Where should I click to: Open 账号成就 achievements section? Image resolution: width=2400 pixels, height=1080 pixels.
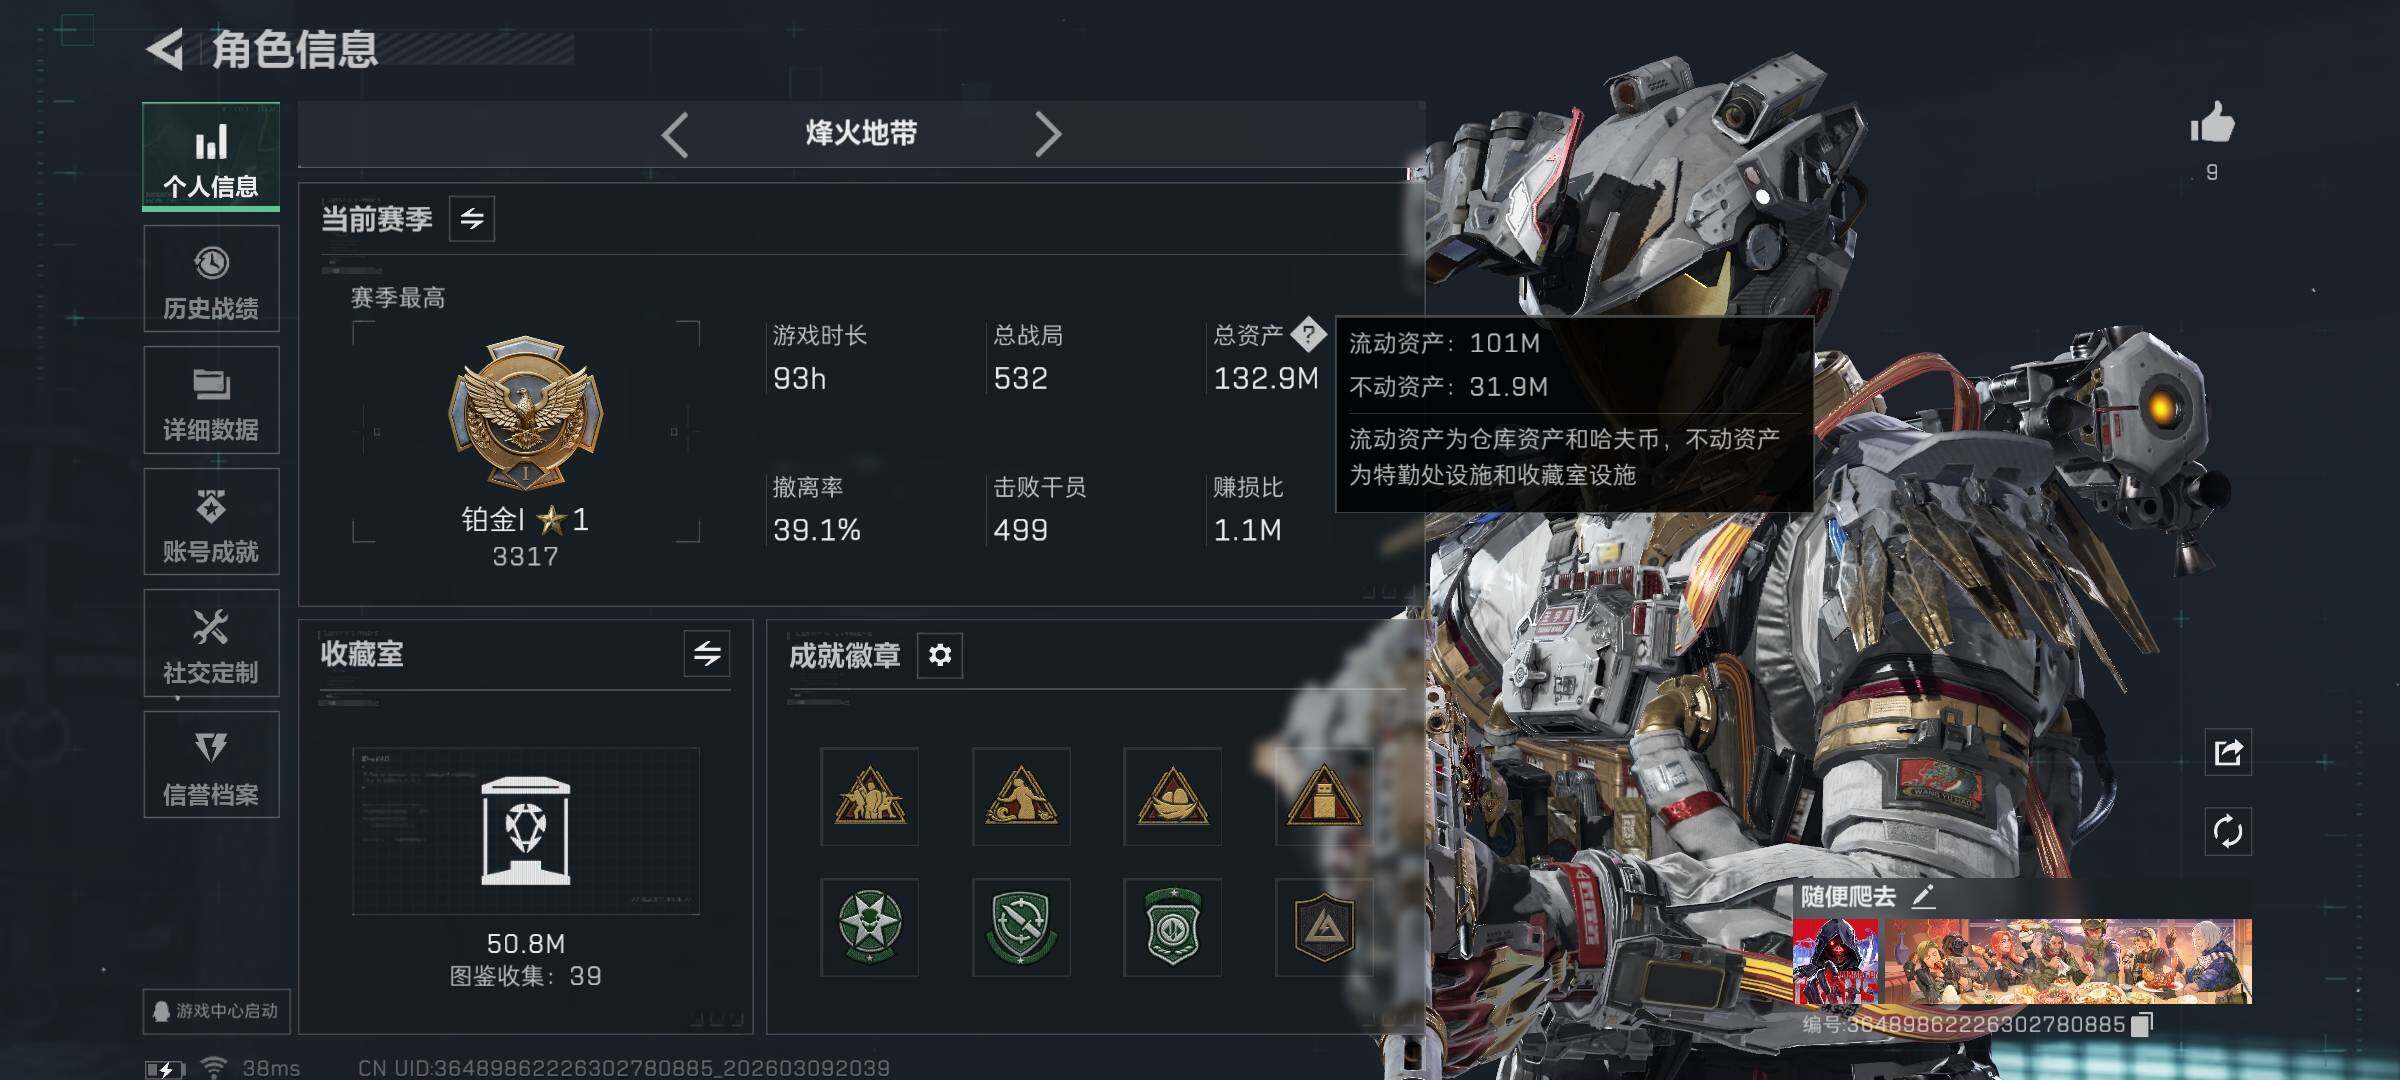click(211, 522)
